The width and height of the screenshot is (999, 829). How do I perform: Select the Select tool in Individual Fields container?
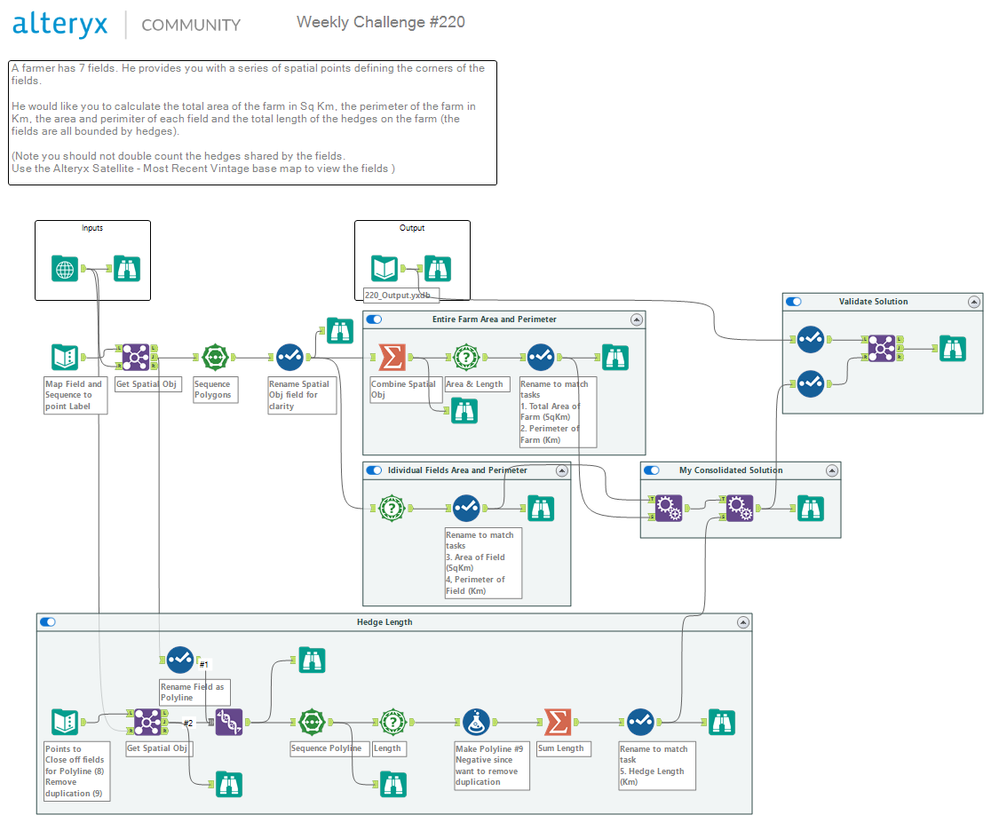[466, 508]
